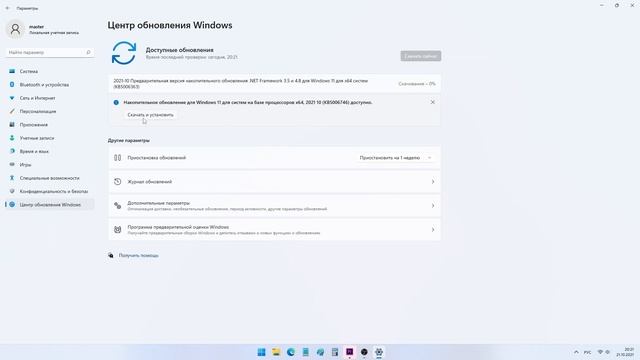The image size is (640, 360).
Task: Open Конфиденциальность и безопасность section
Action: 49,191
